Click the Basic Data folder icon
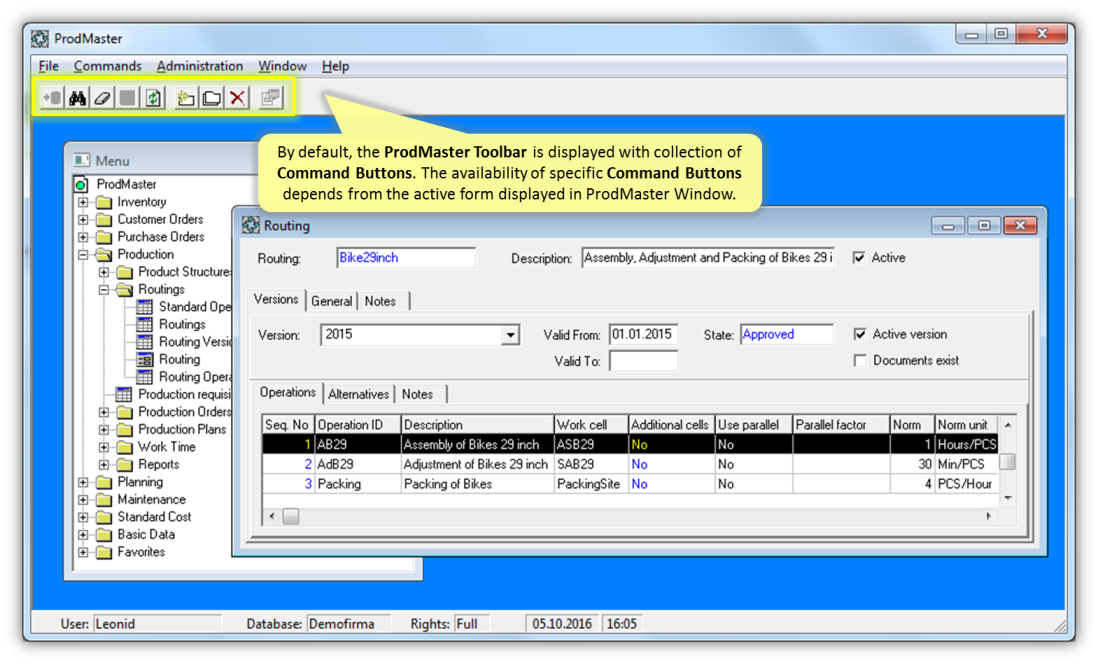This screenshot has width=1098, height=664. tap(104, 534)
